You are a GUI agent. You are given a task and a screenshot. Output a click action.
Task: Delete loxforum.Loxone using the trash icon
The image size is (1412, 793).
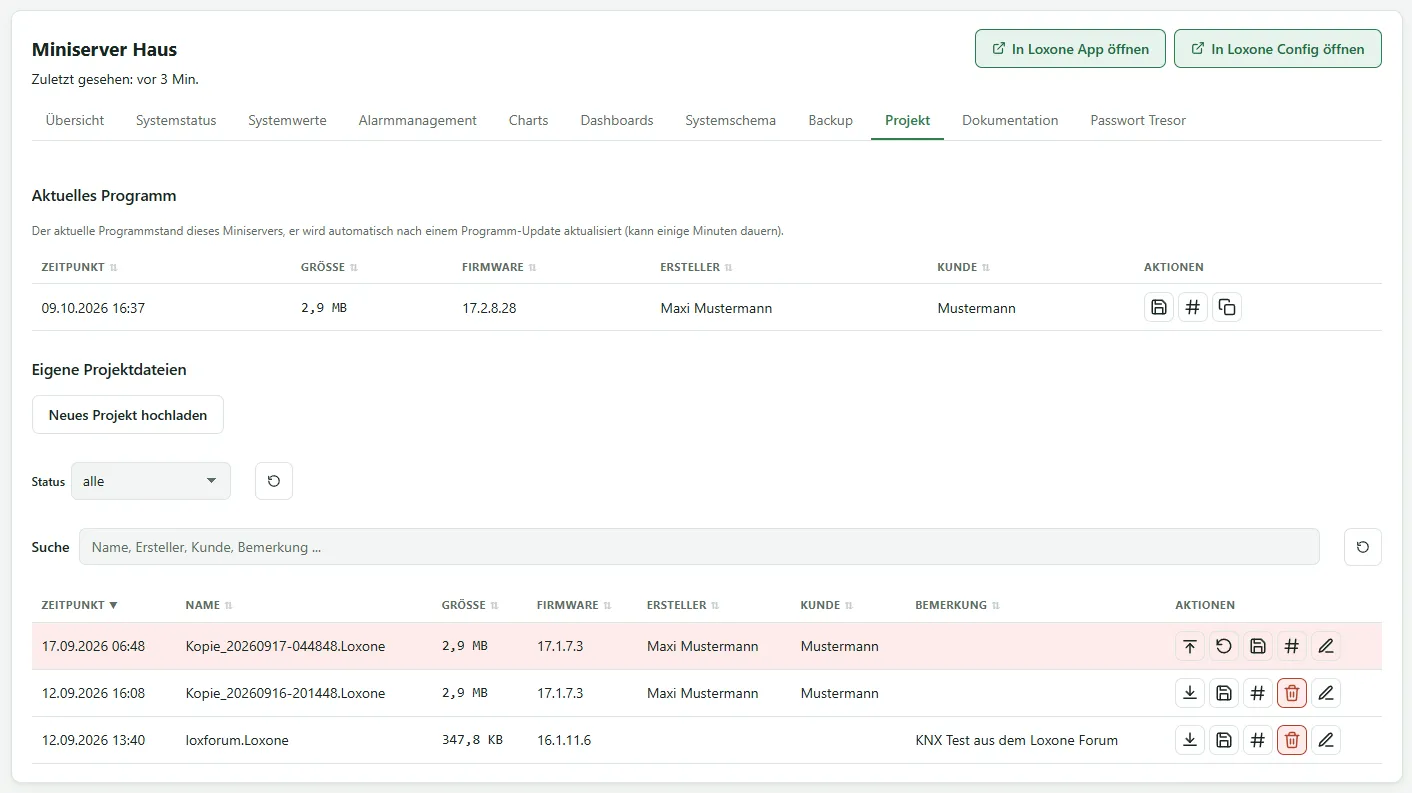1292,740
